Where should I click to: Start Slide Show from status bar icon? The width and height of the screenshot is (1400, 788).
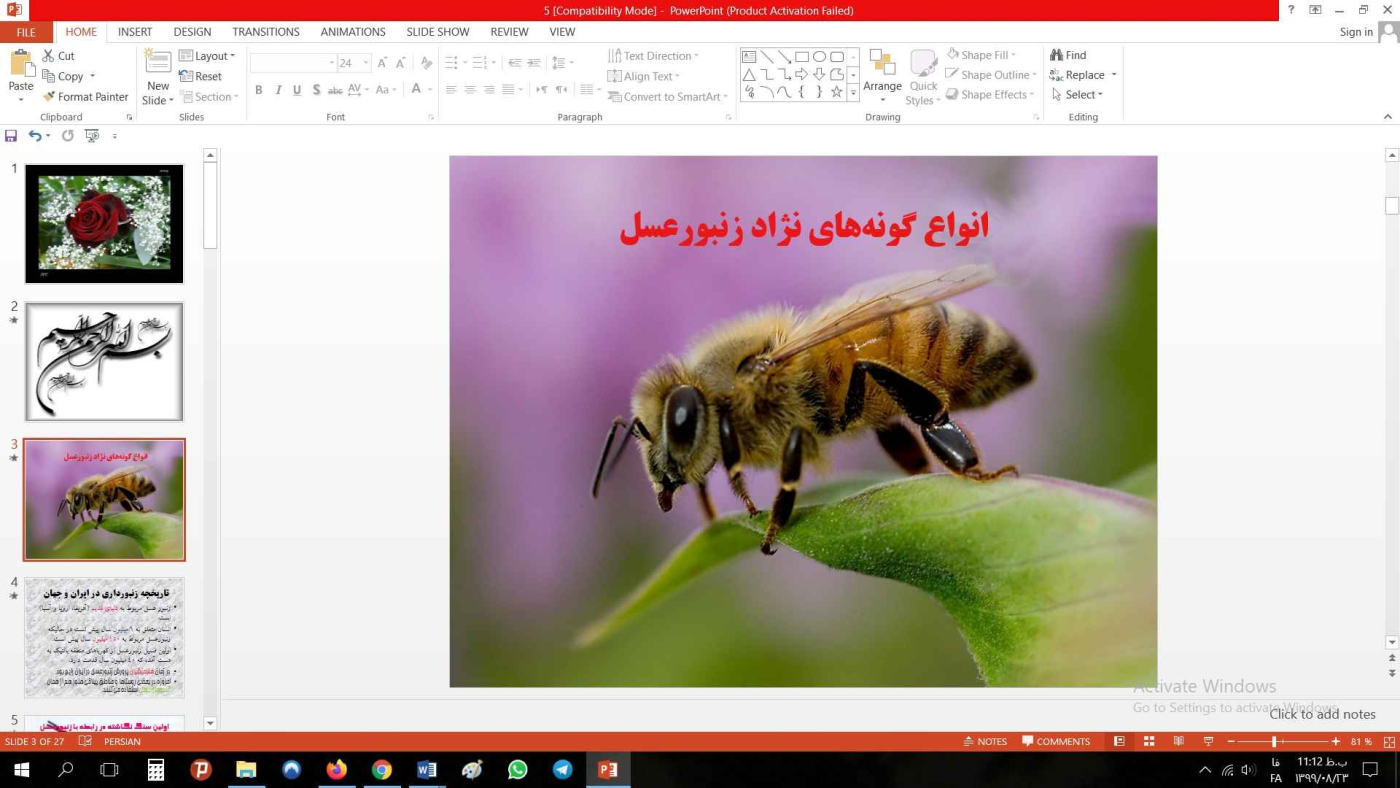1208,742
